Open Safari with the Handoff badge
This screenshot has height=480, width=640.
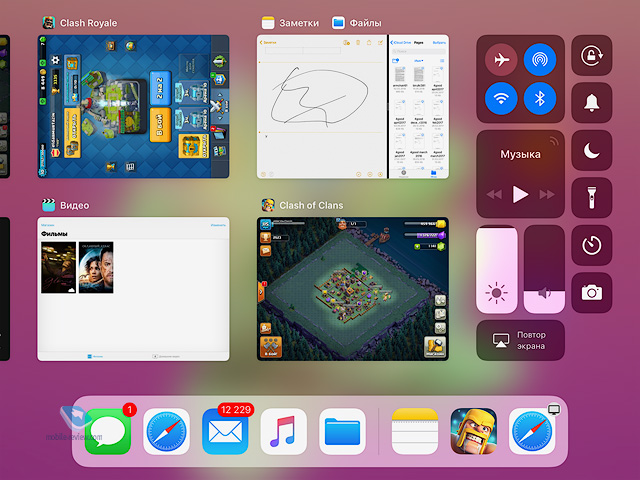532,431
